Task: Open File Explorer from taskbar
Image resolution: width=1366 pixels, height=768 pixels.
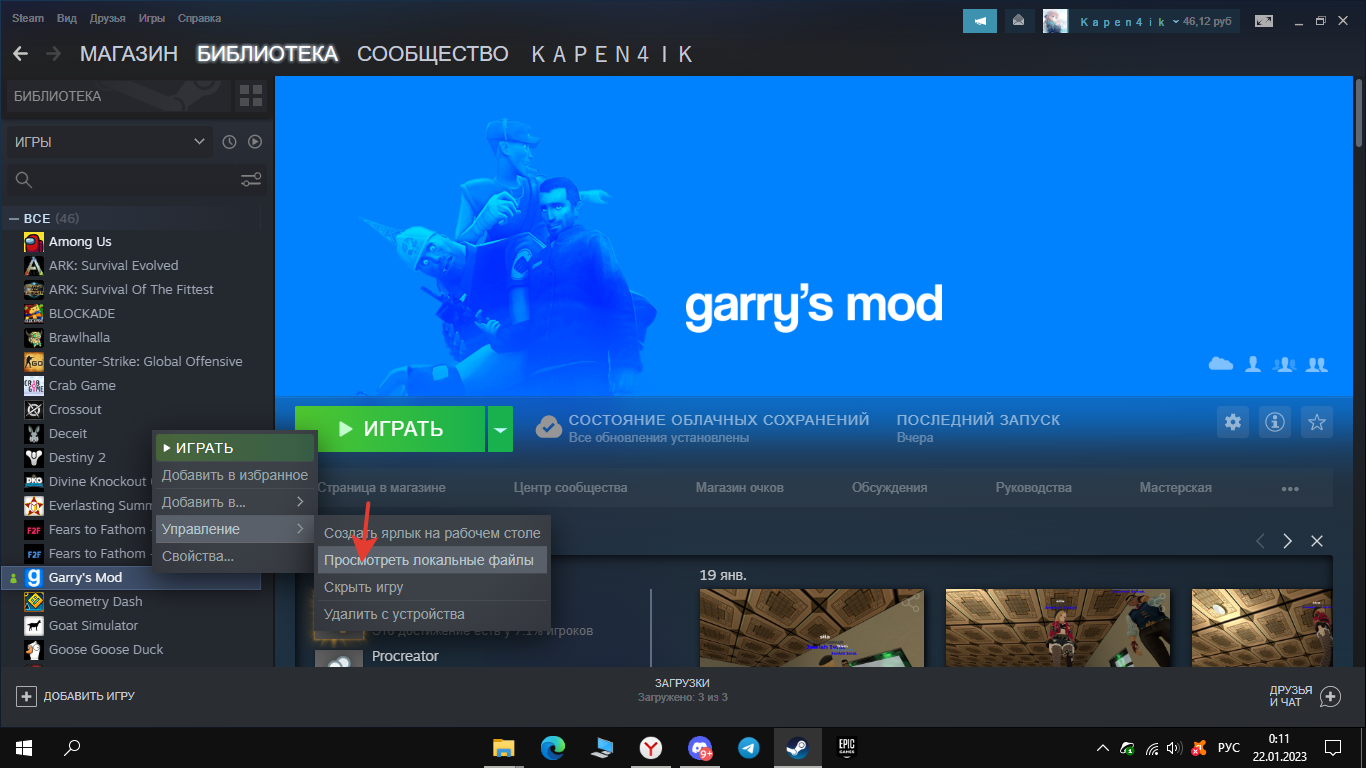Action: click(504, 747)
